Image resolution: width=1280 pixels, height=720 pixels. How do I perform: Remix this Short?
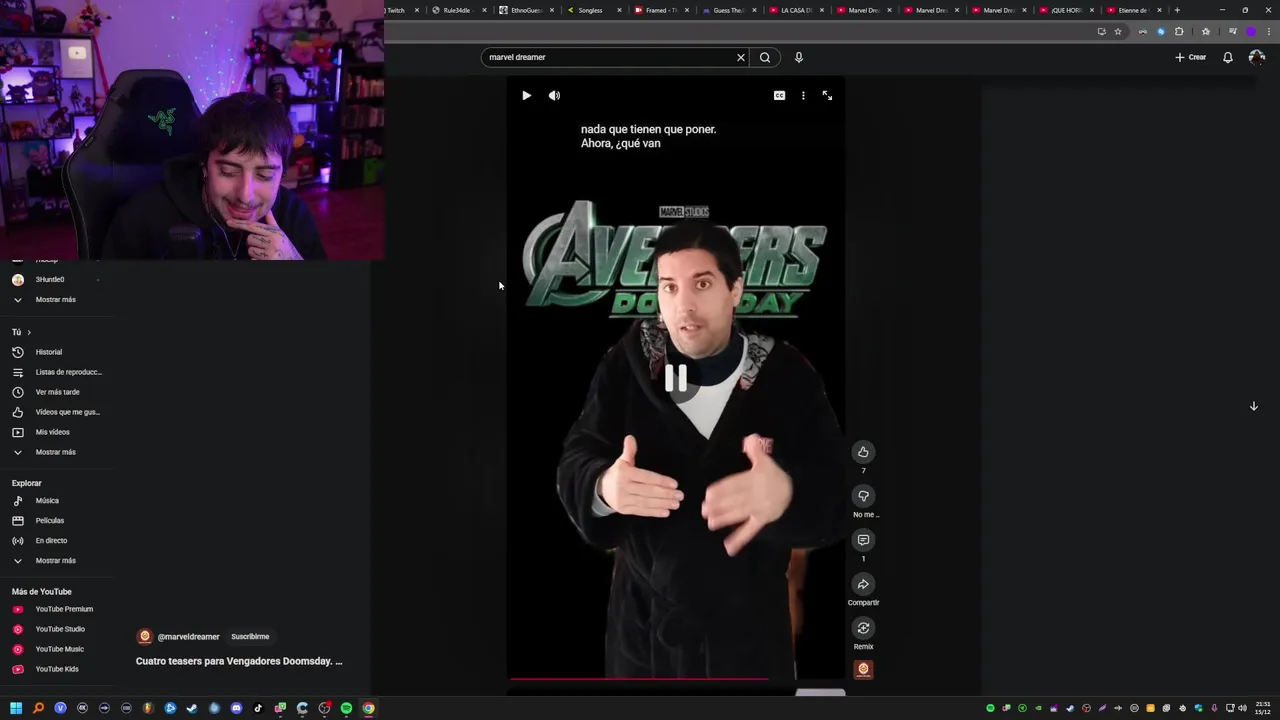coord(863,628)
